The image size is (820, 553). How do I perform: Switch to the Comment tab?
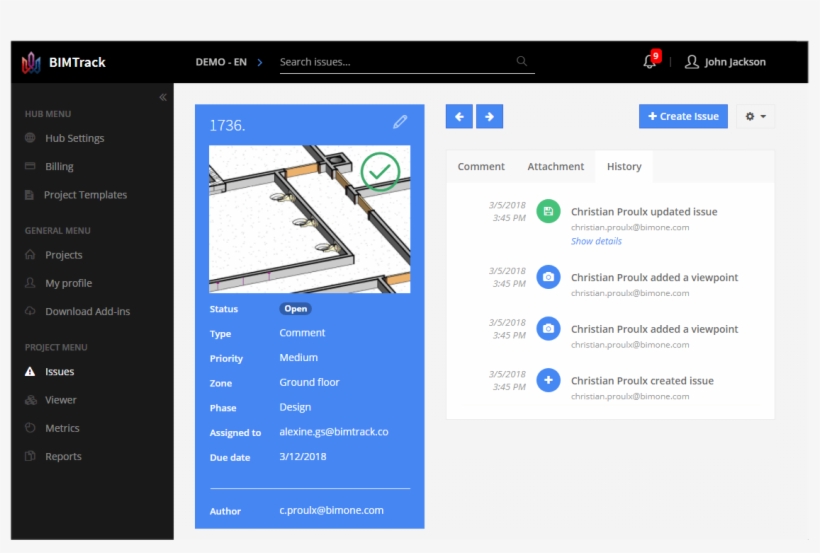coord(481,166)
